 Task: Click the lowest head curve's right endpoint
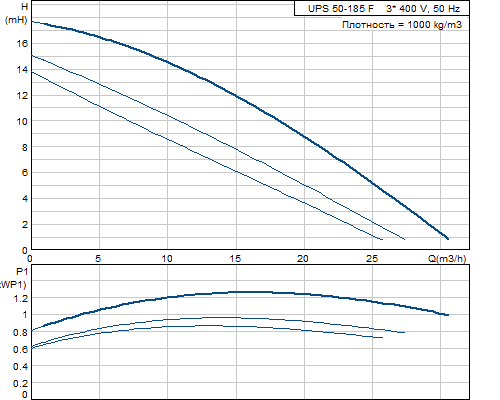click(x=382, y=239)
